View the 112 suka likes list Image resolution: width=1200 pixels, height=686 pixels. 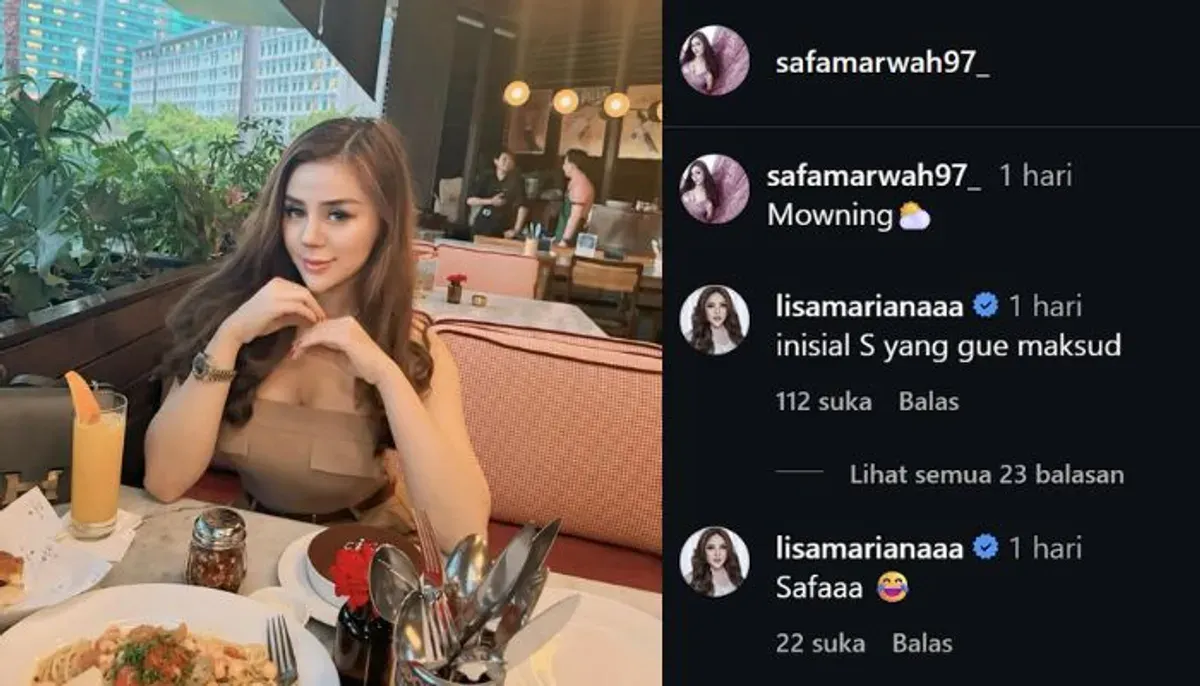pyautogui.click(x=823, y=402)
